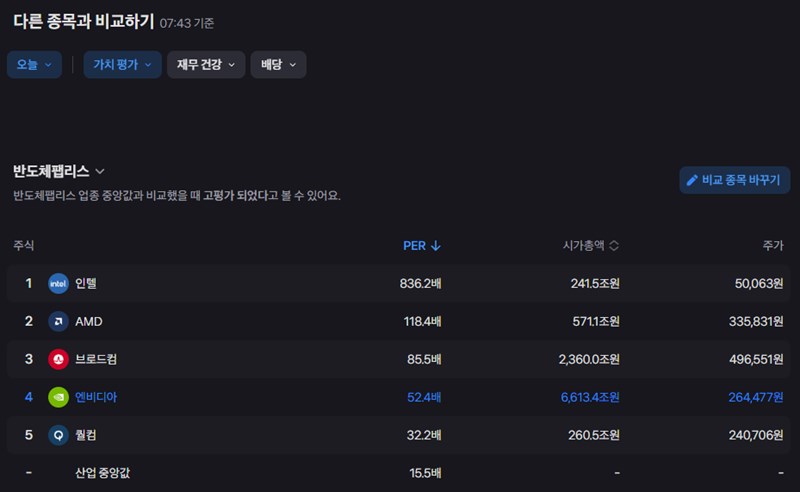Screen dimensions: 800x492
Task: Click the Broadcom (브로드컴) logo icon
Action: (58, 359)
